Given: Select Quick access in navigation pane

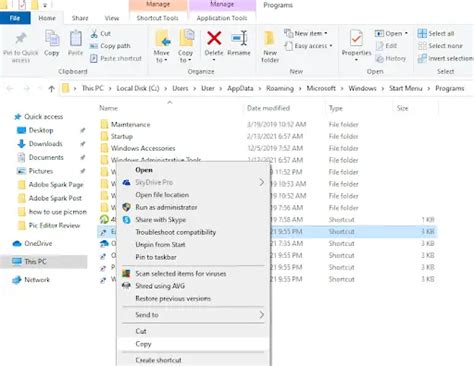Looking at the screenshot, I should click(43, 117).
